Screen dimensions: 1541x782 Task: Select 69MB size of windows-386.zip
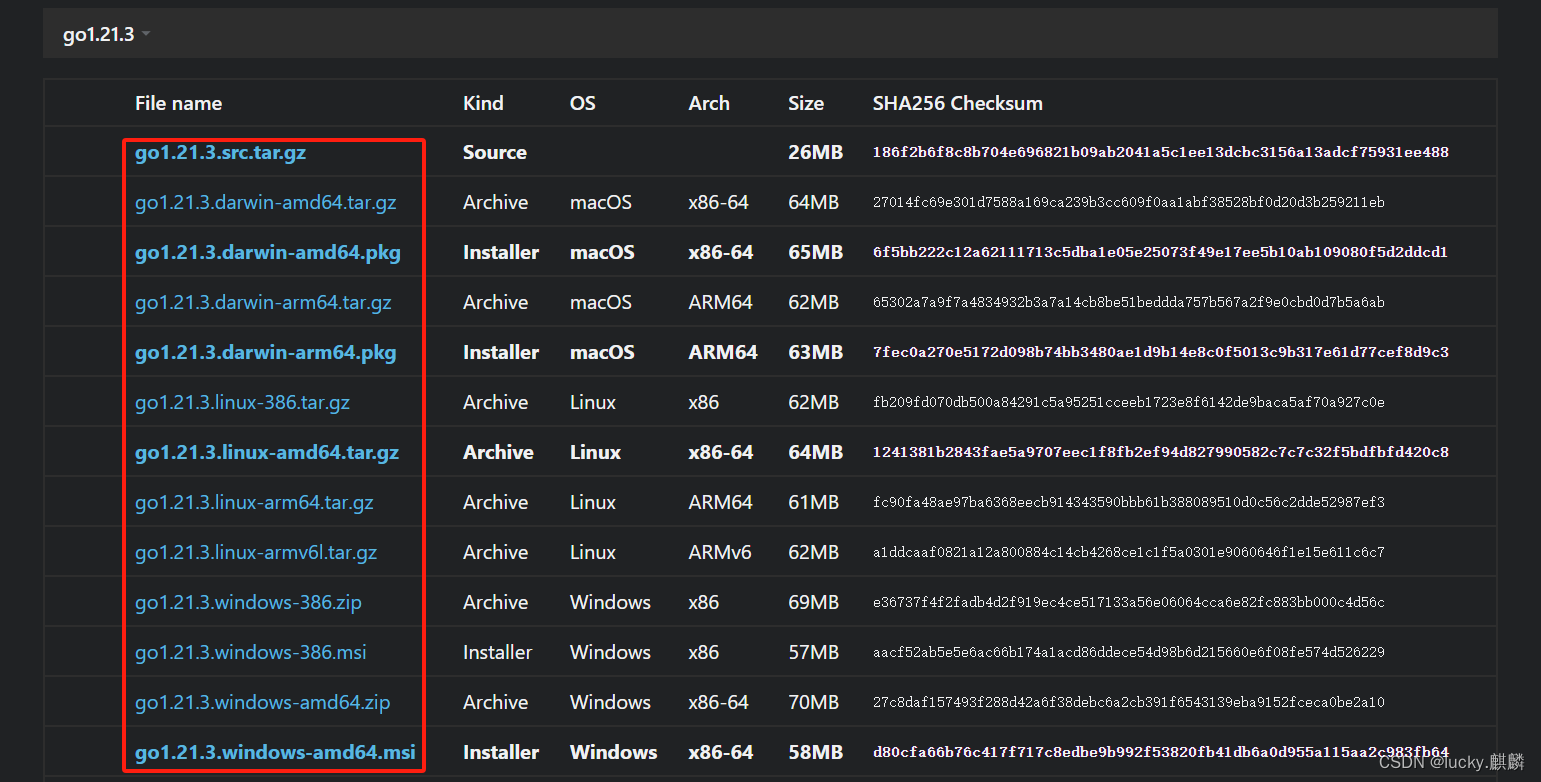tap(814, 603)
